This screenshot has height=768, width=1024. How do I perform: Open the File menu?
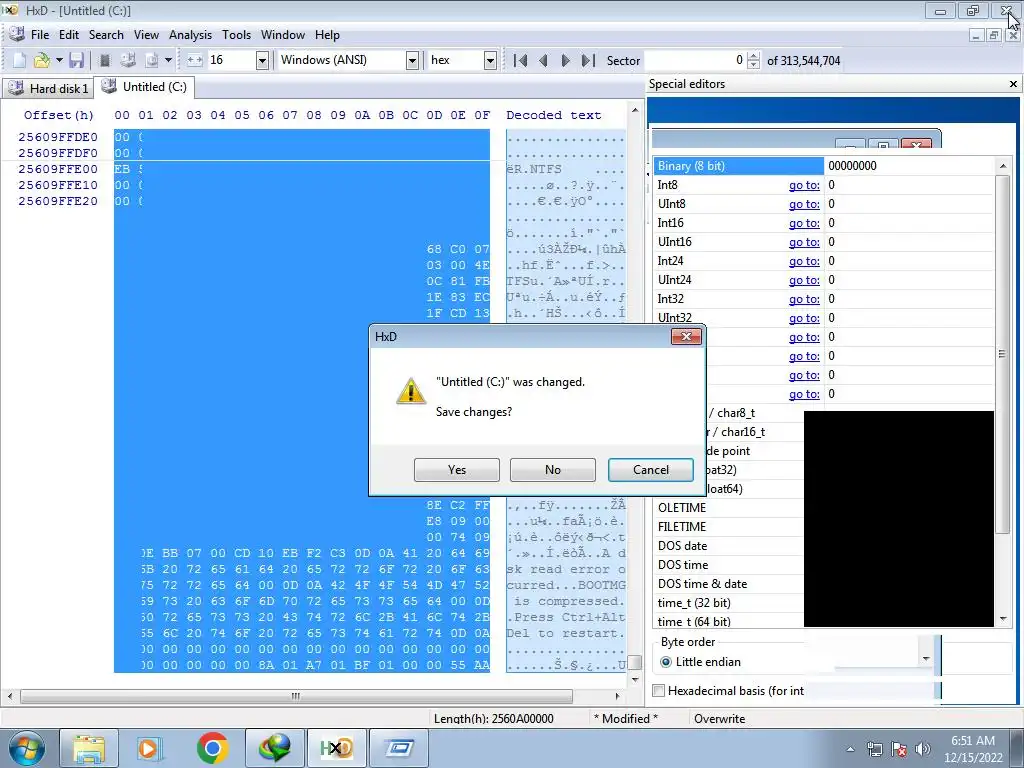click(40, 35)
